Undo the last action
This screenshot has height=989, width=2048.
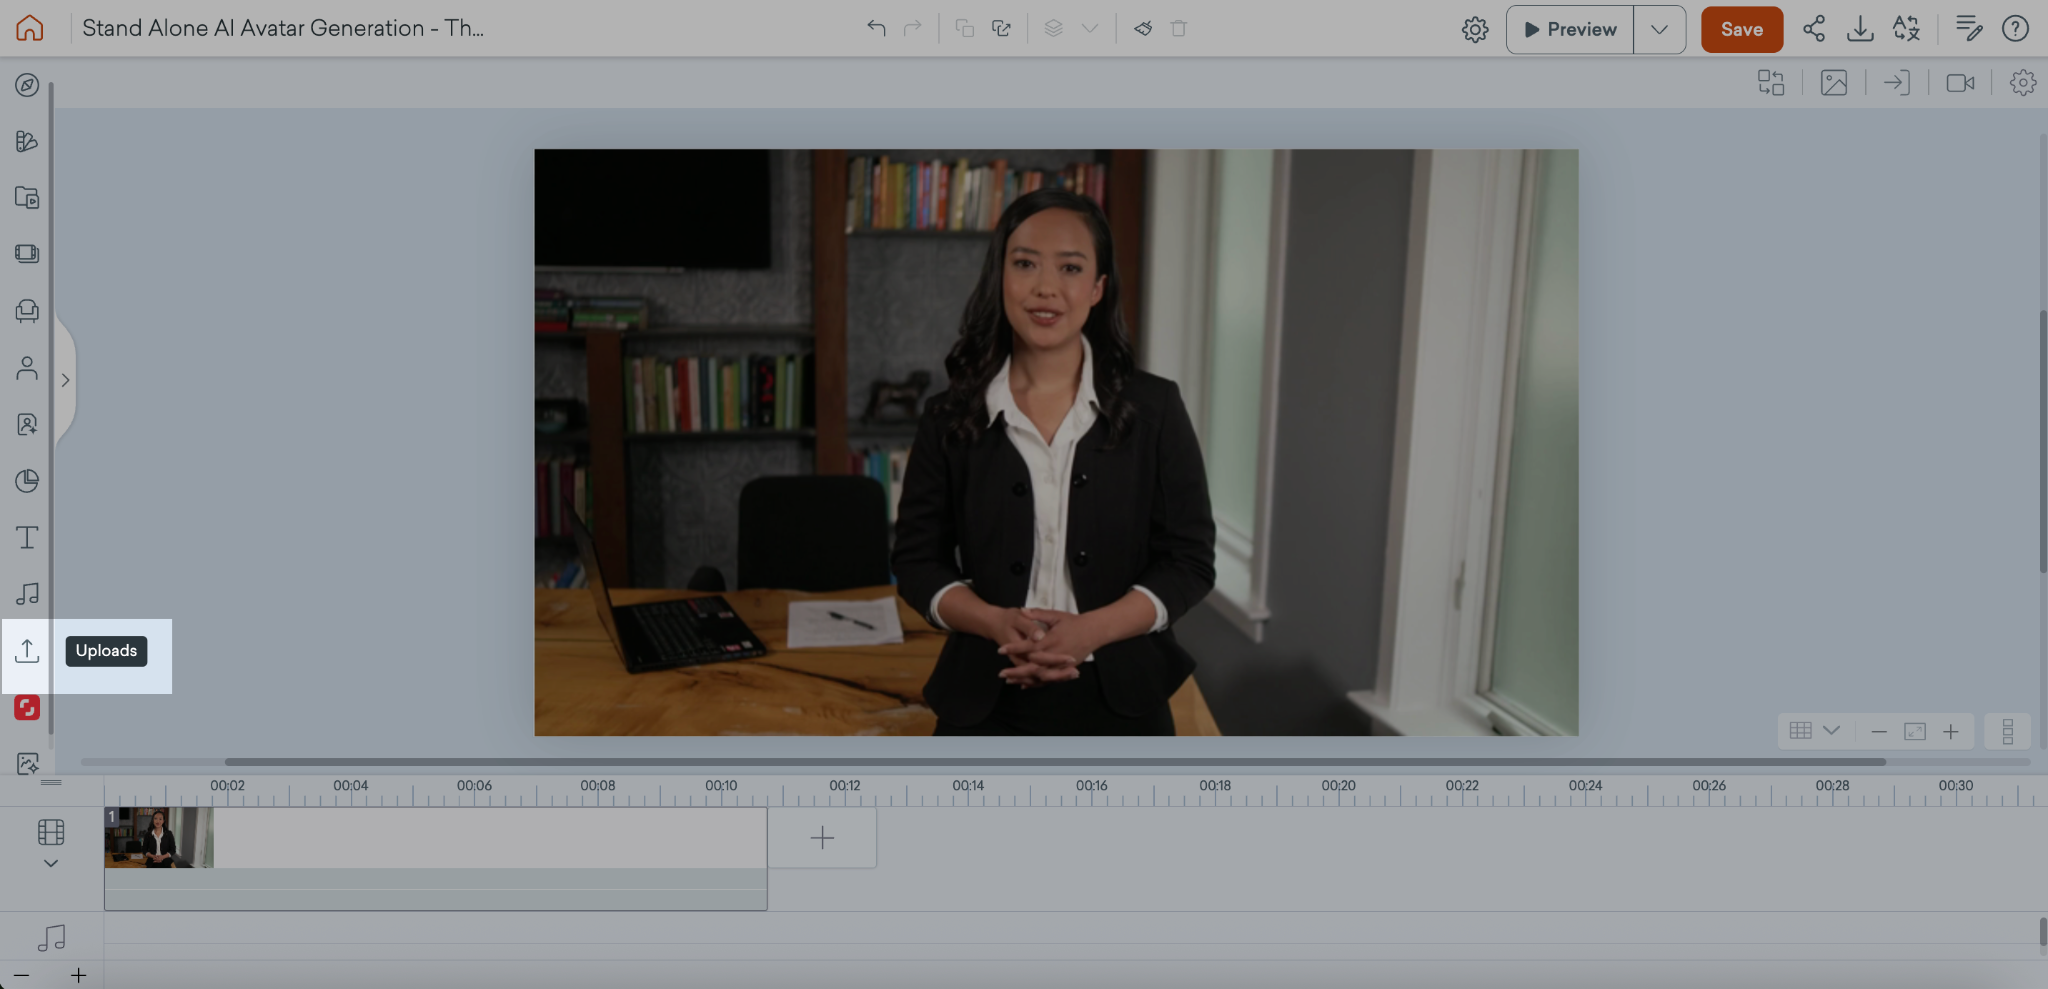click(876, 28)
